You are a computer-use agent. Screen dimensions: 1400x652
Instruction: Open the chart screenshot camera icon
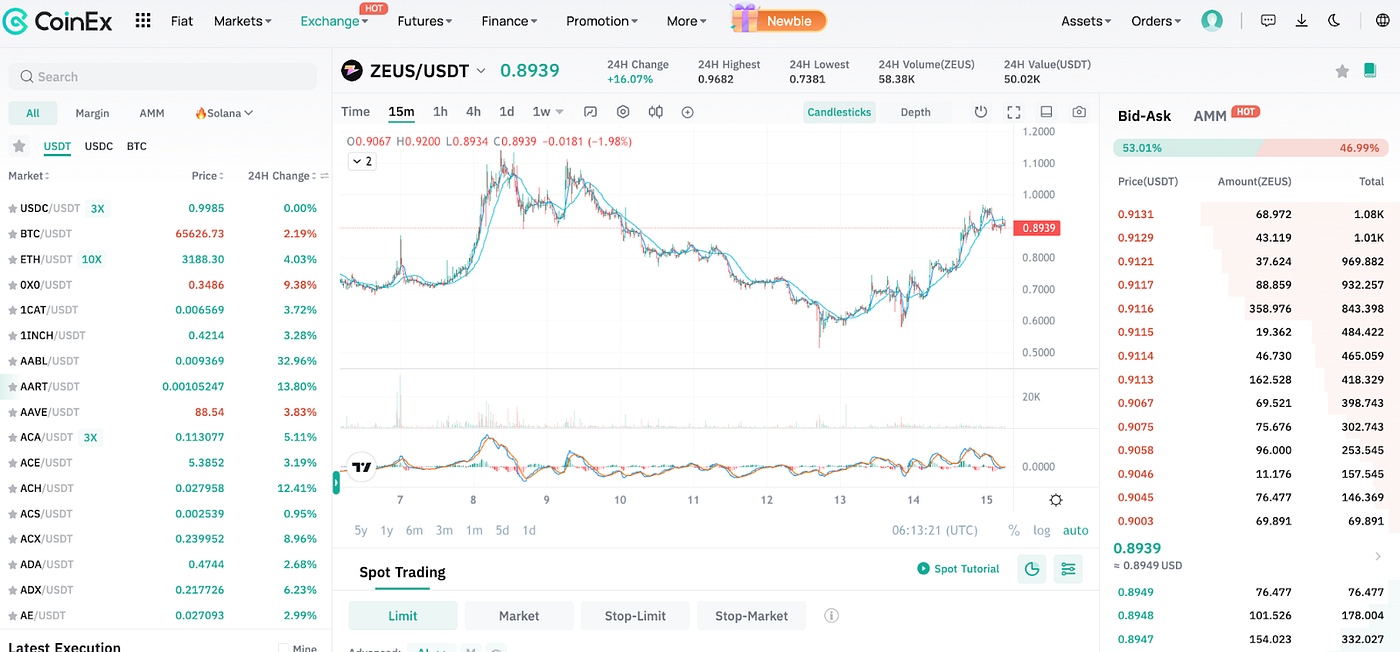pyautogui.click(x=1079, y=112)
